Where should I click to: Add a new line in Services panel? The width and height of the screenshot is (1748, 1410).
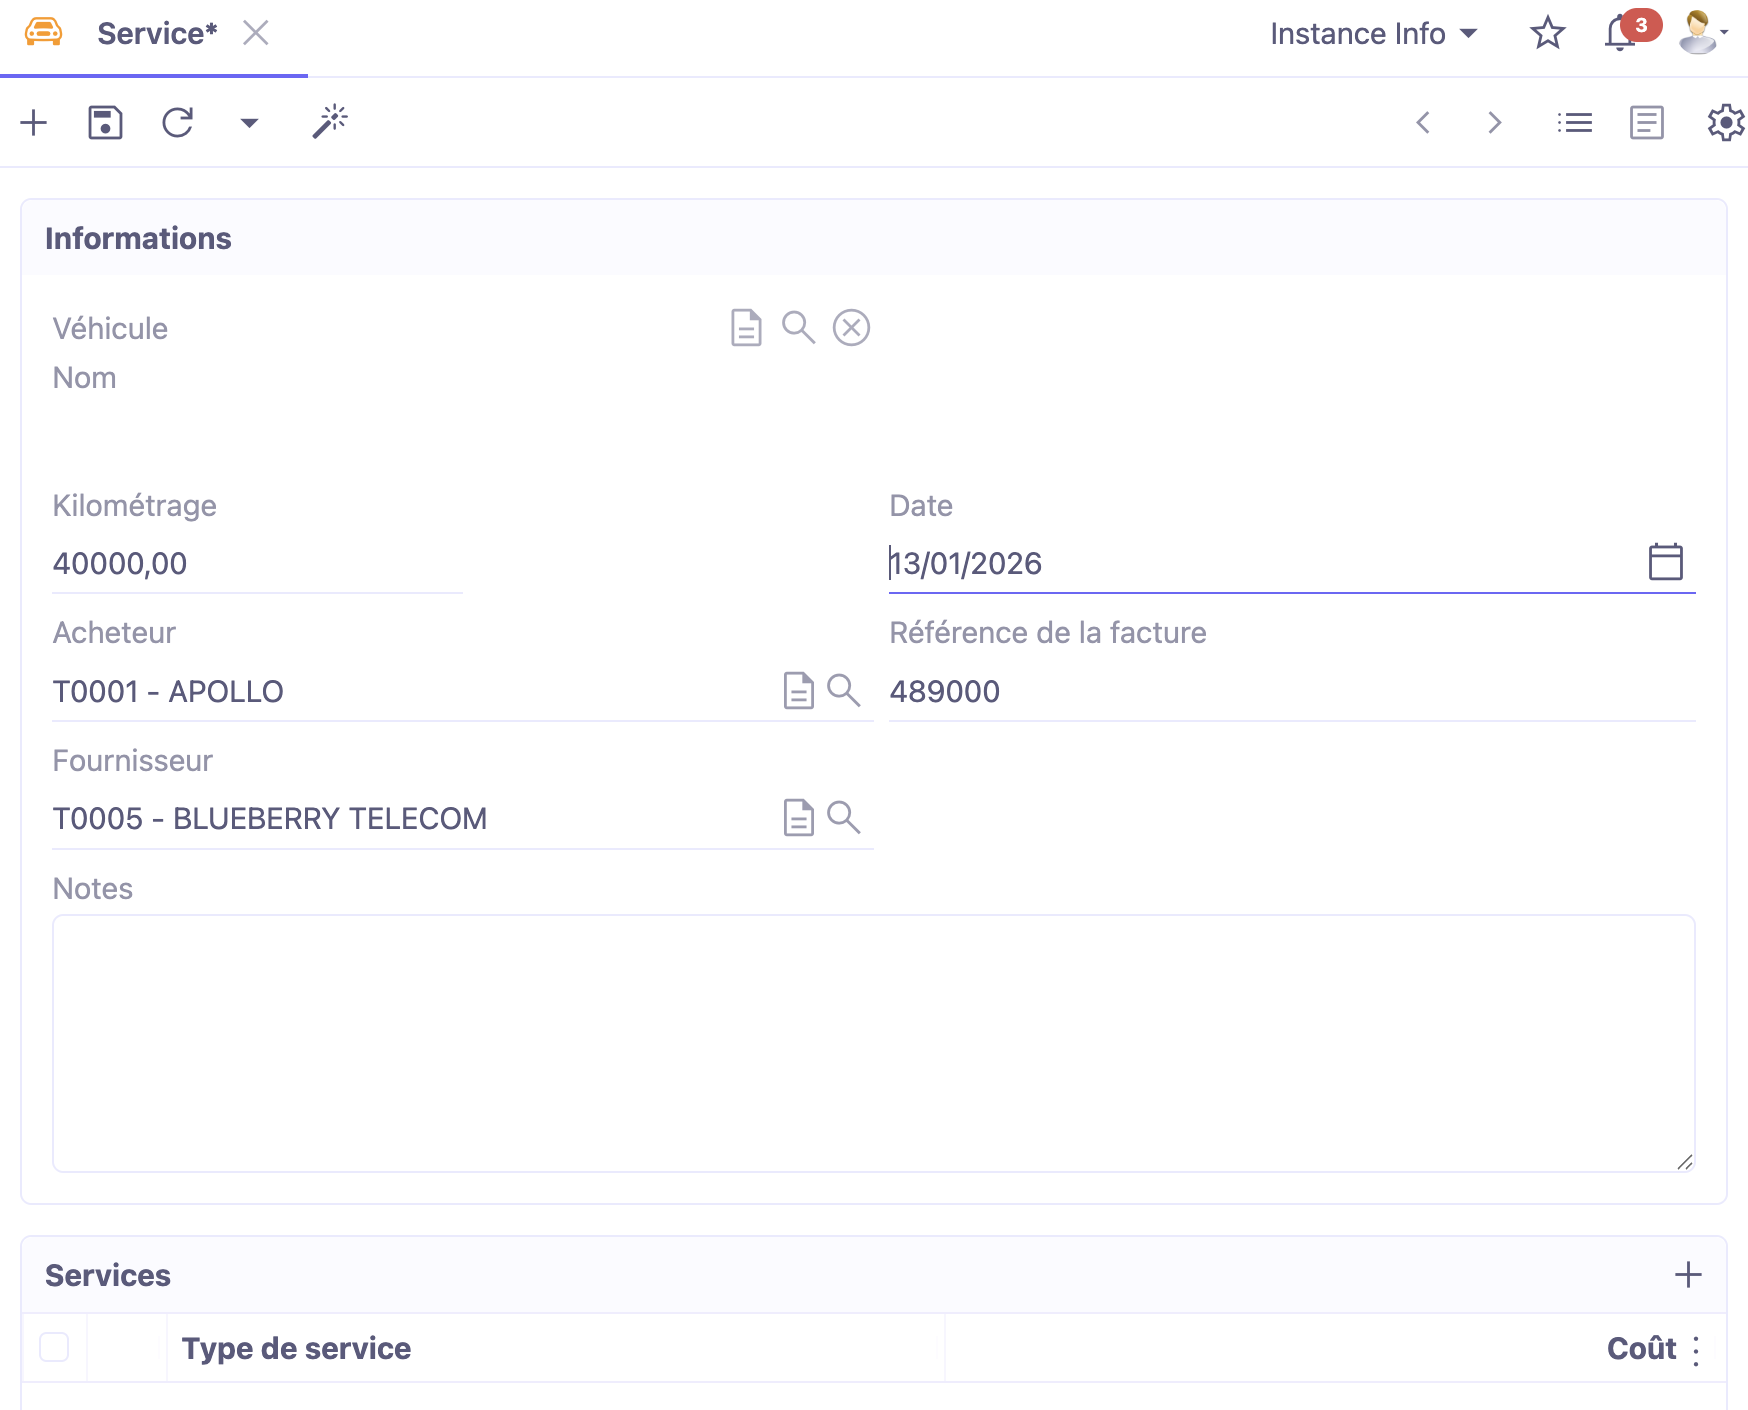[x=1687, y=1275]
